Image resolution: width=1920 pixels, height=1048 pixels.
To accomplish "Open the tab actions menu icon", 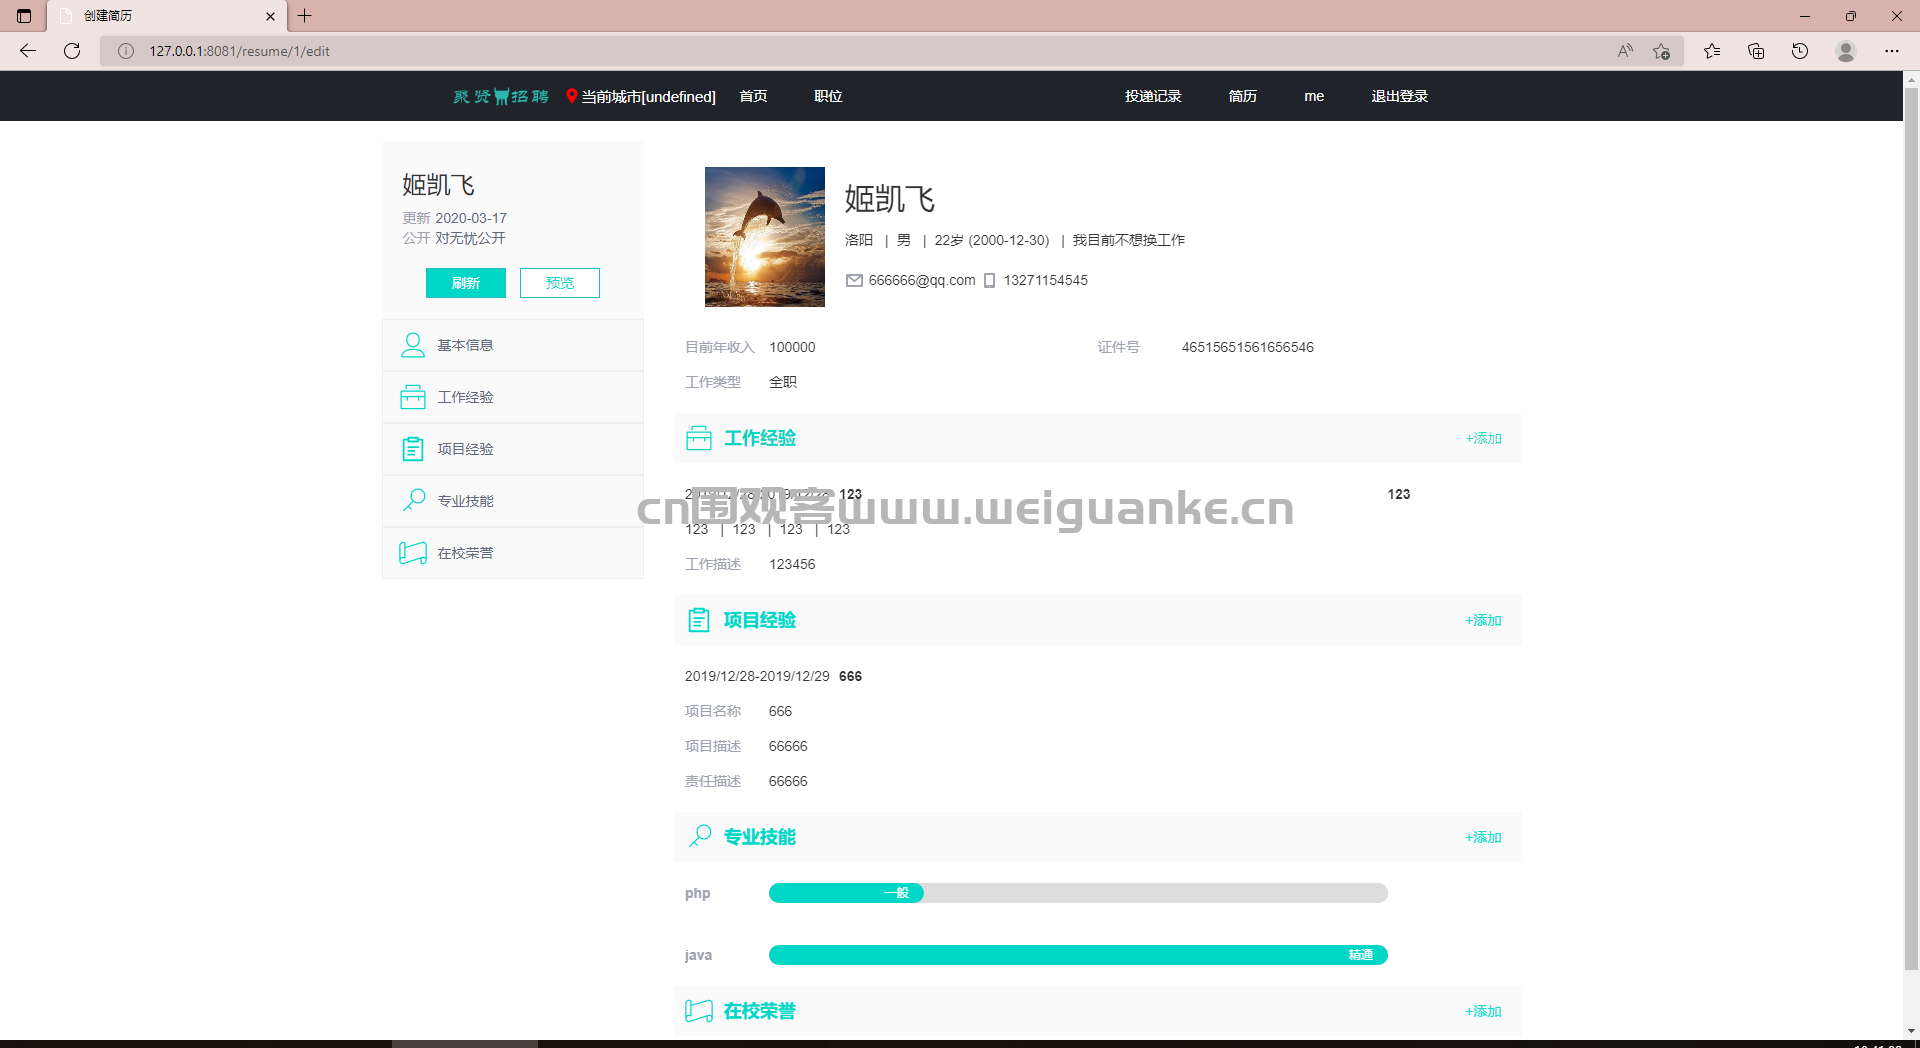I will click(24, 16).
